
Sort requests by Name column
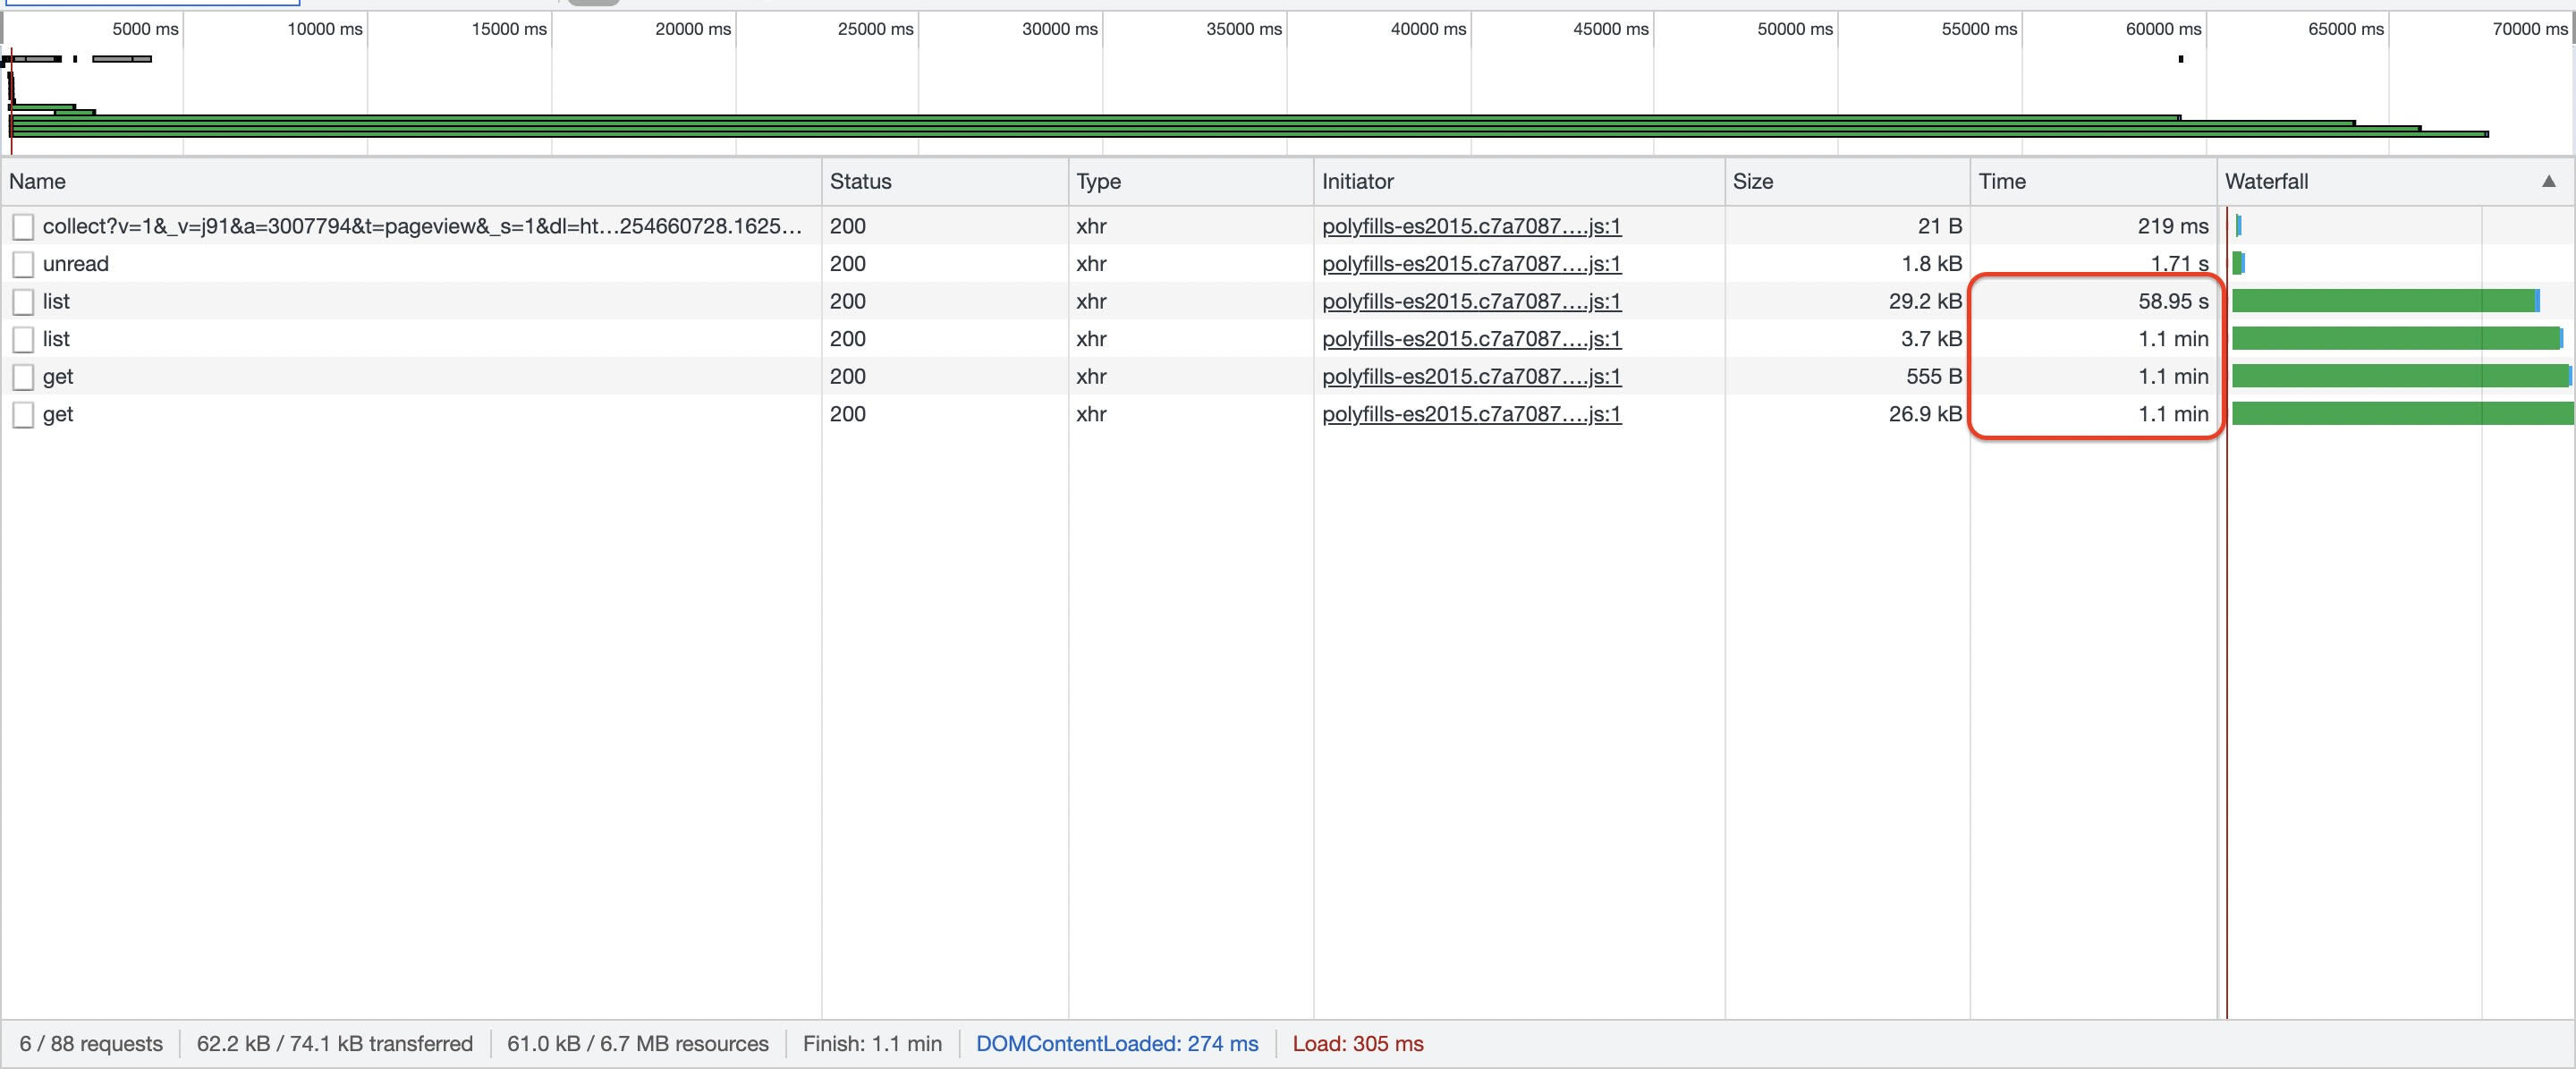tap(38, 181)
